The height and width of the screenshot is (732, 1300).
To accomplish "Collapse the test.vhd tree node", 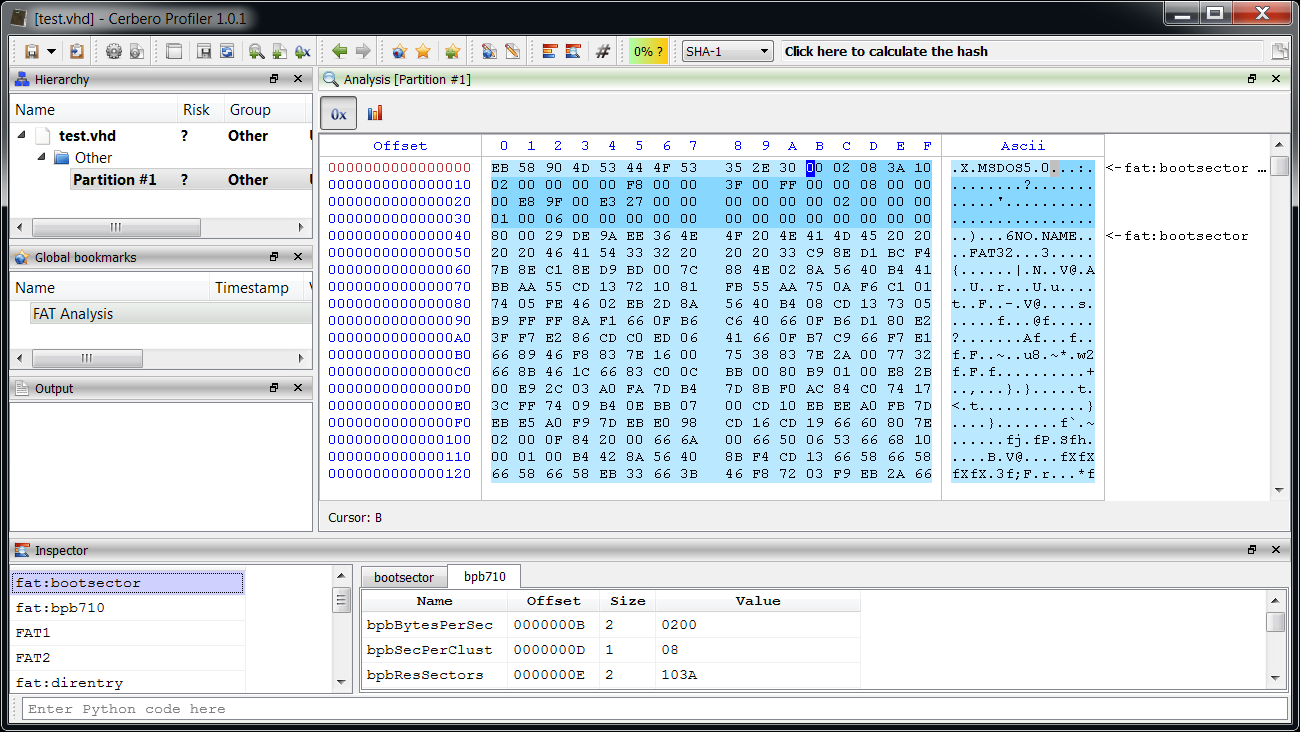I will (x=22, y=136).
